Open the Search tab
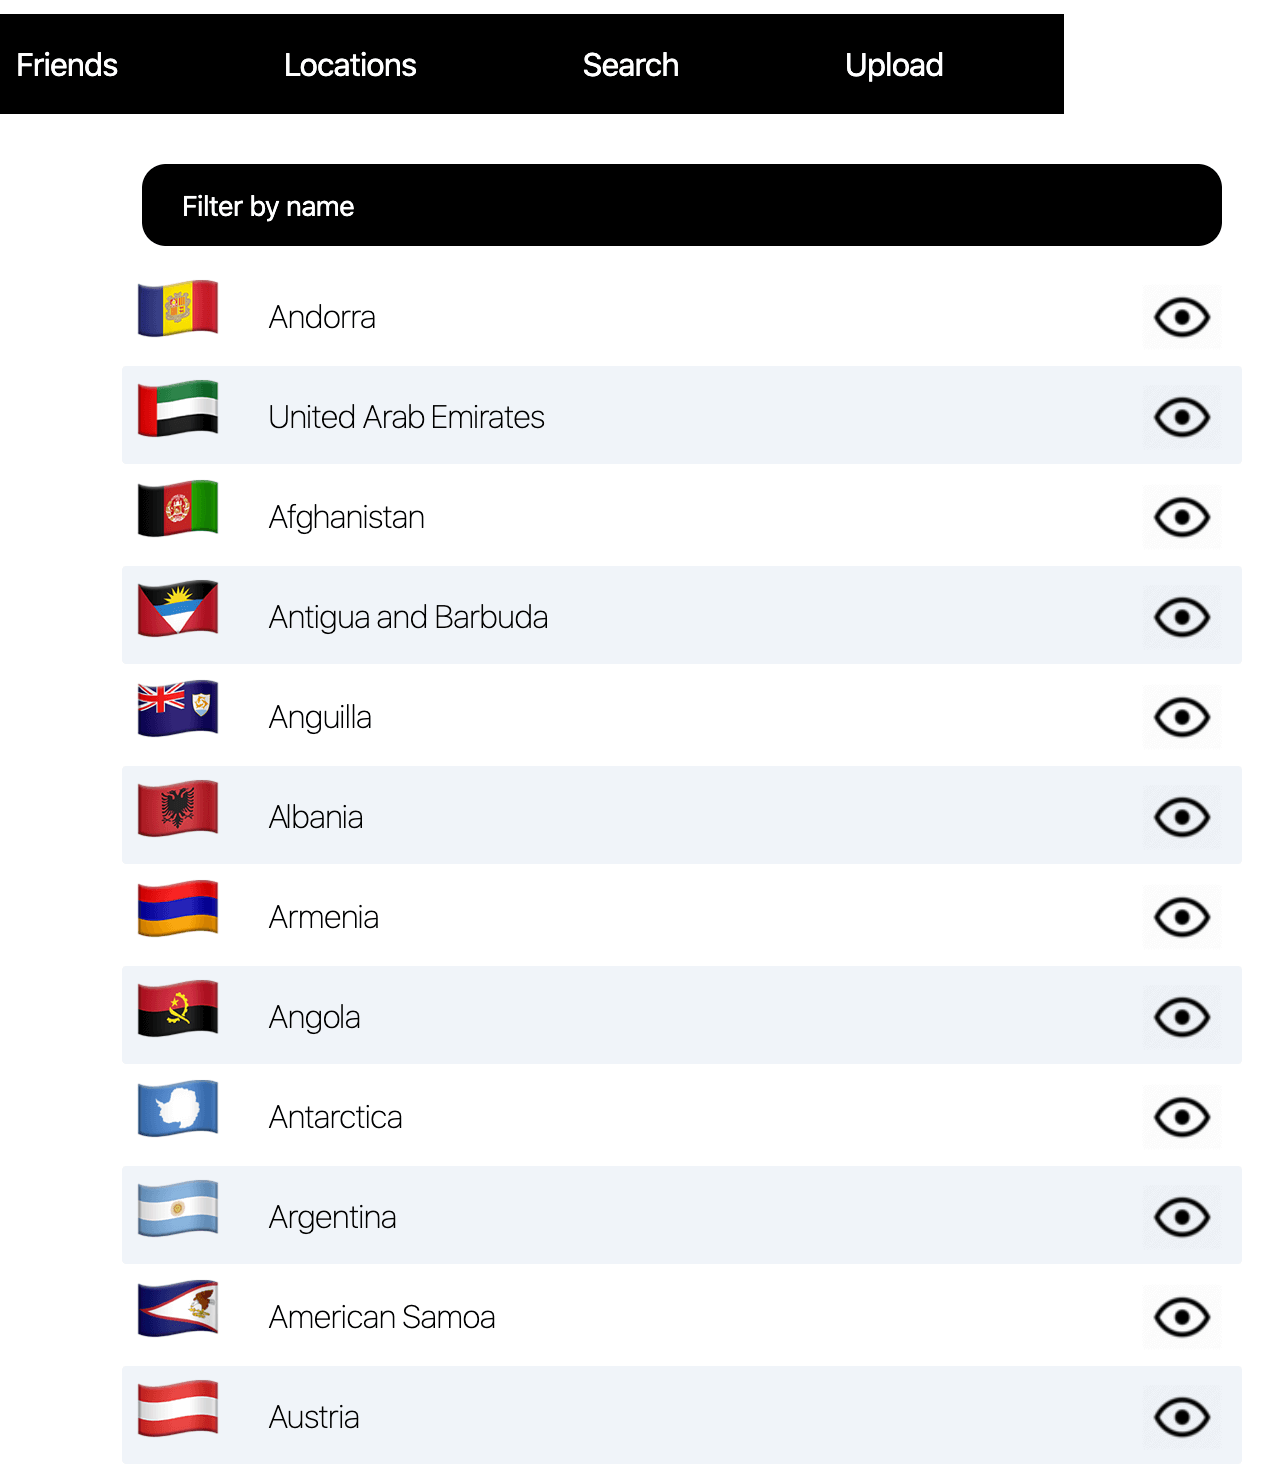The height and width of the screenshot is (1468, 1288). (x=631, y=65)
